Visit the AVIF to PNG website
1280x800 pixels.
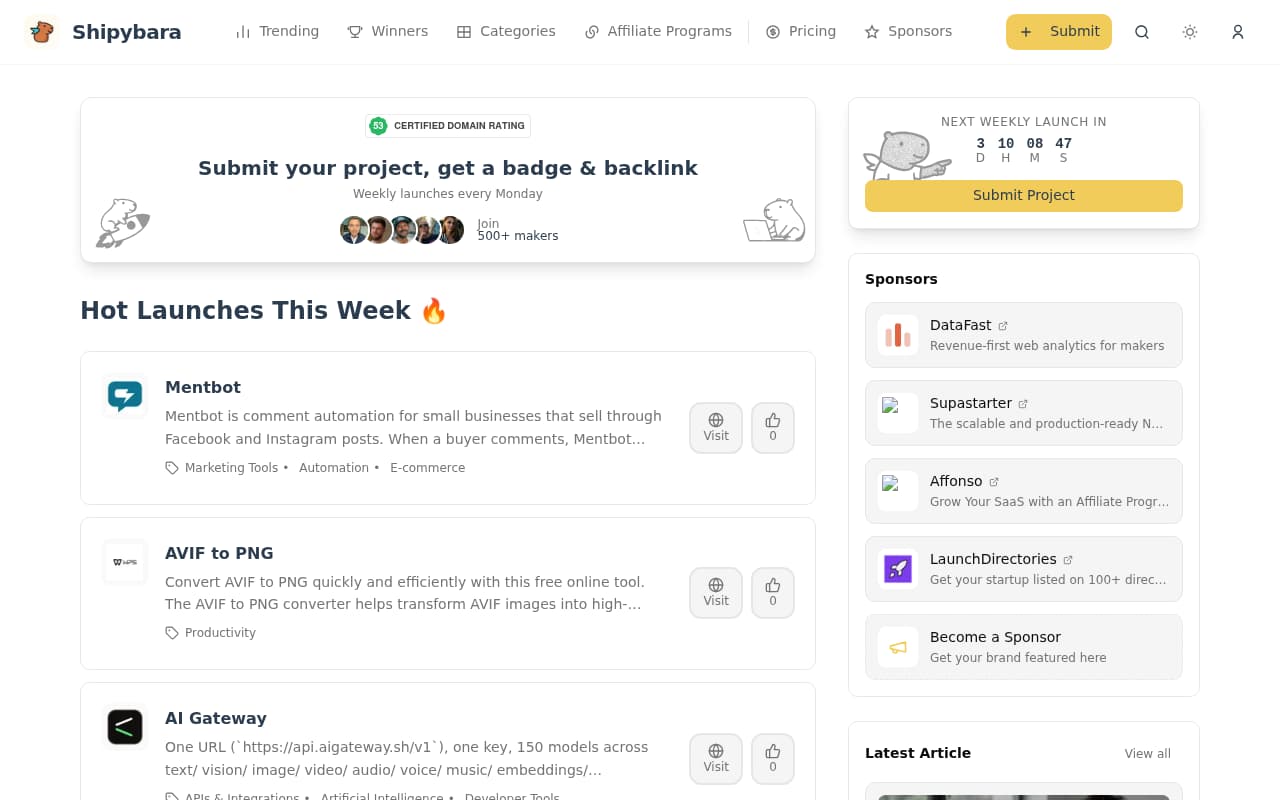coord(716,593)
